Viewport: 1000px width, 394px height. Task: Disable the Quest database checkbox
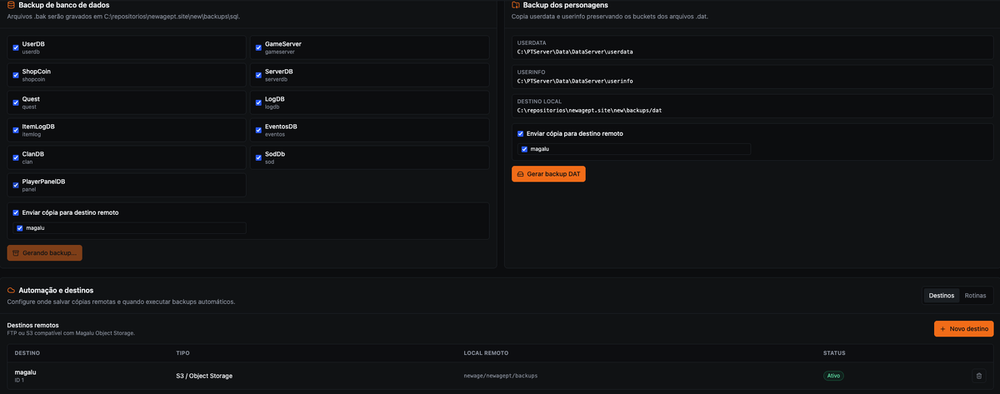[x=16, y=102]
